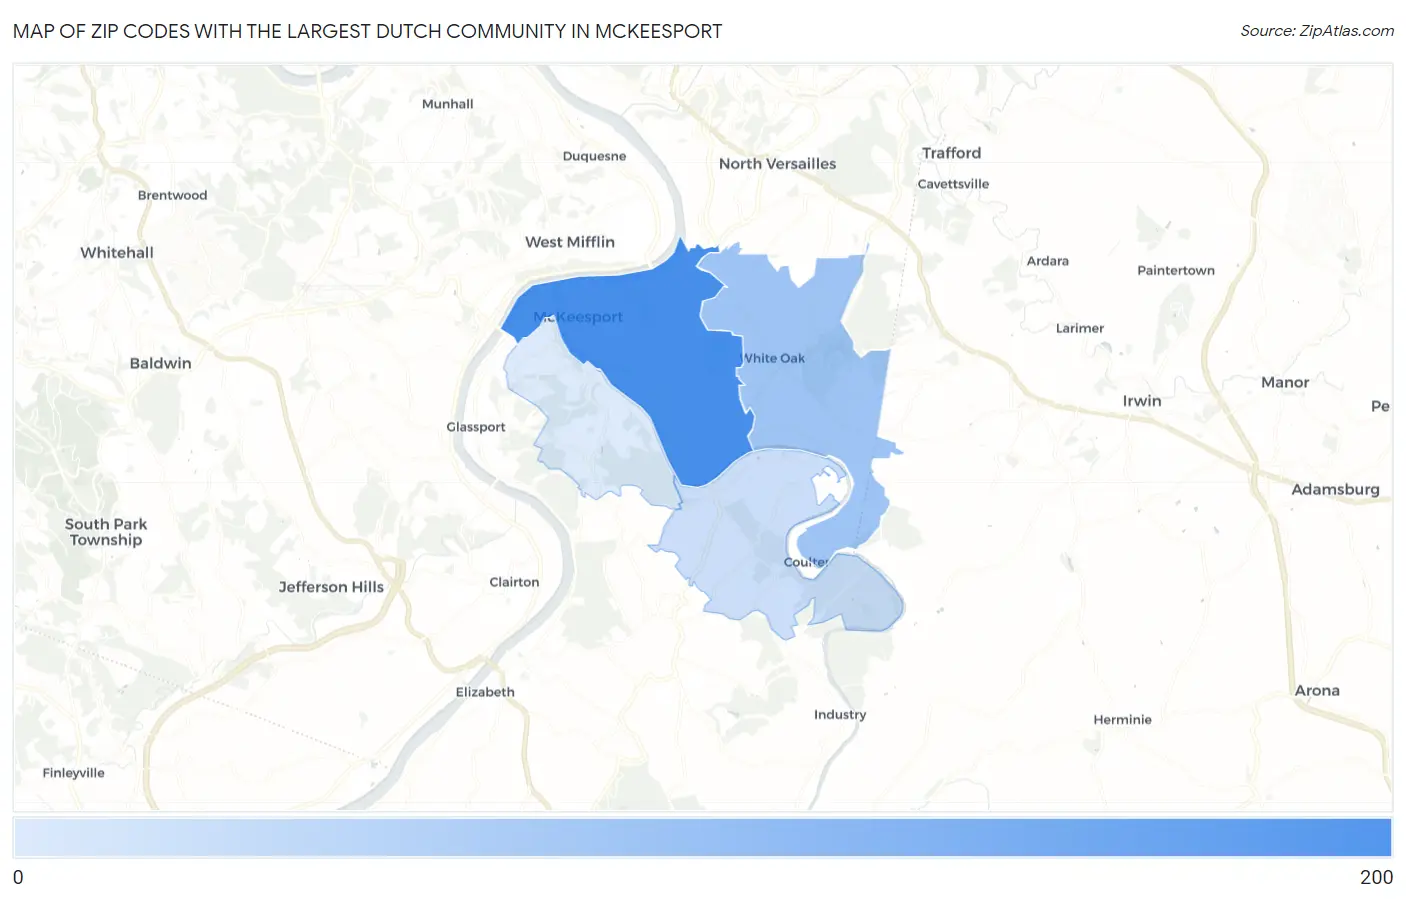This screenshot has height=899, width=1406.
Task: Click the Jefferson Hills label
Action: (x=331, y=587)
